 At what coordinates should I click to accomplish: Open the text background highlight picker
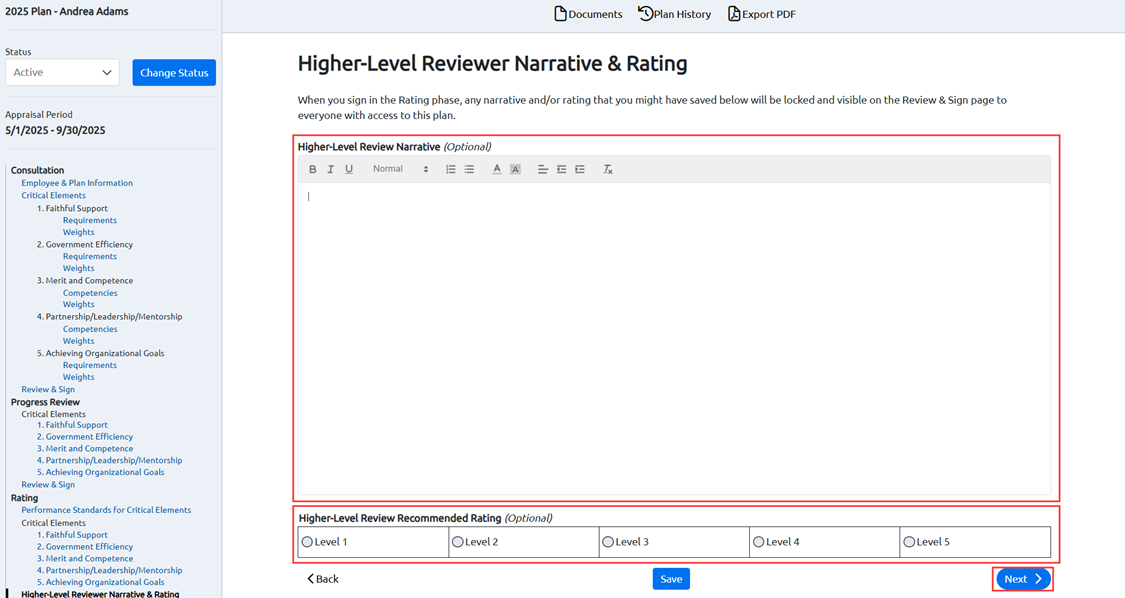point(515,169)
